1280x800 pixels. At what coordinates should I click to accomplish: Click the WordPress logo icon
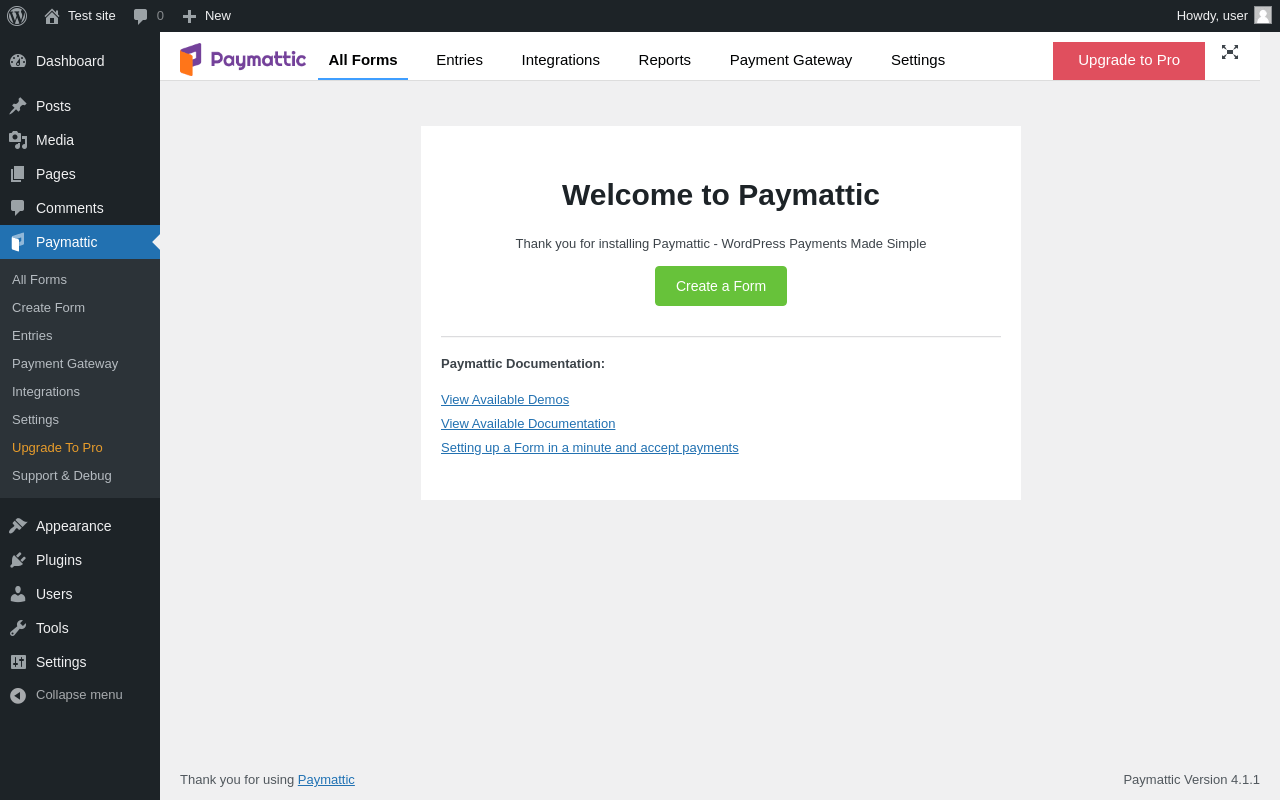pyautogui.click(x=17, y=16)
